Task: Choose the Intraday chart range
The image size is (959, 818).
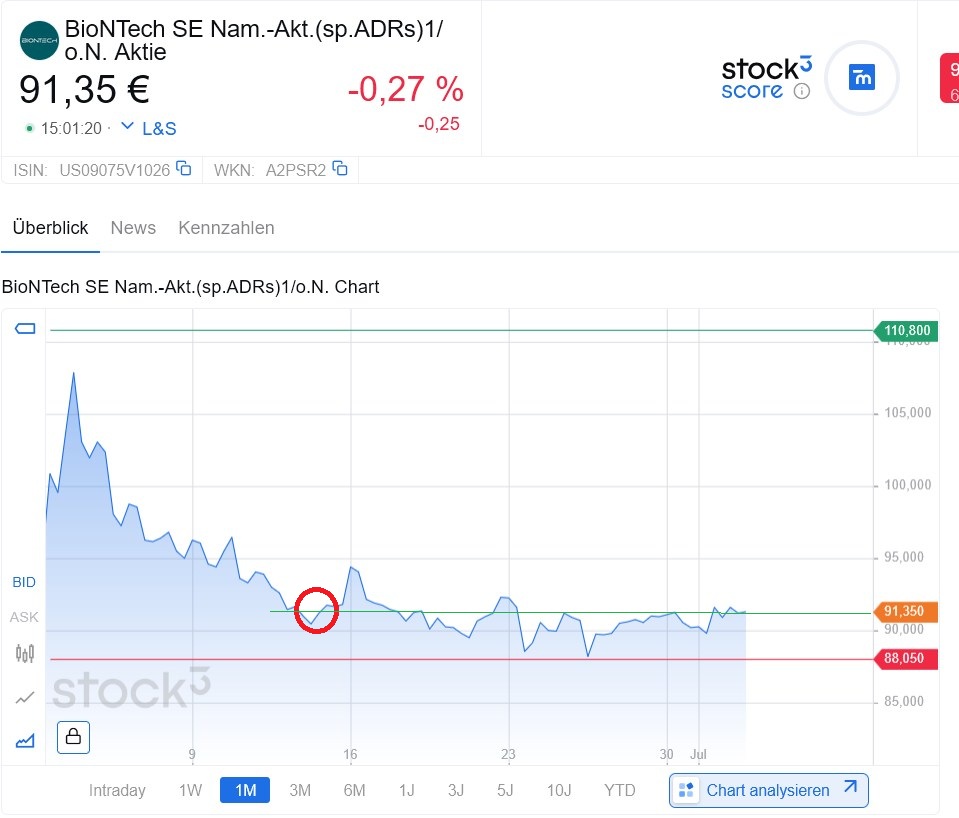Action: point(117,790)
